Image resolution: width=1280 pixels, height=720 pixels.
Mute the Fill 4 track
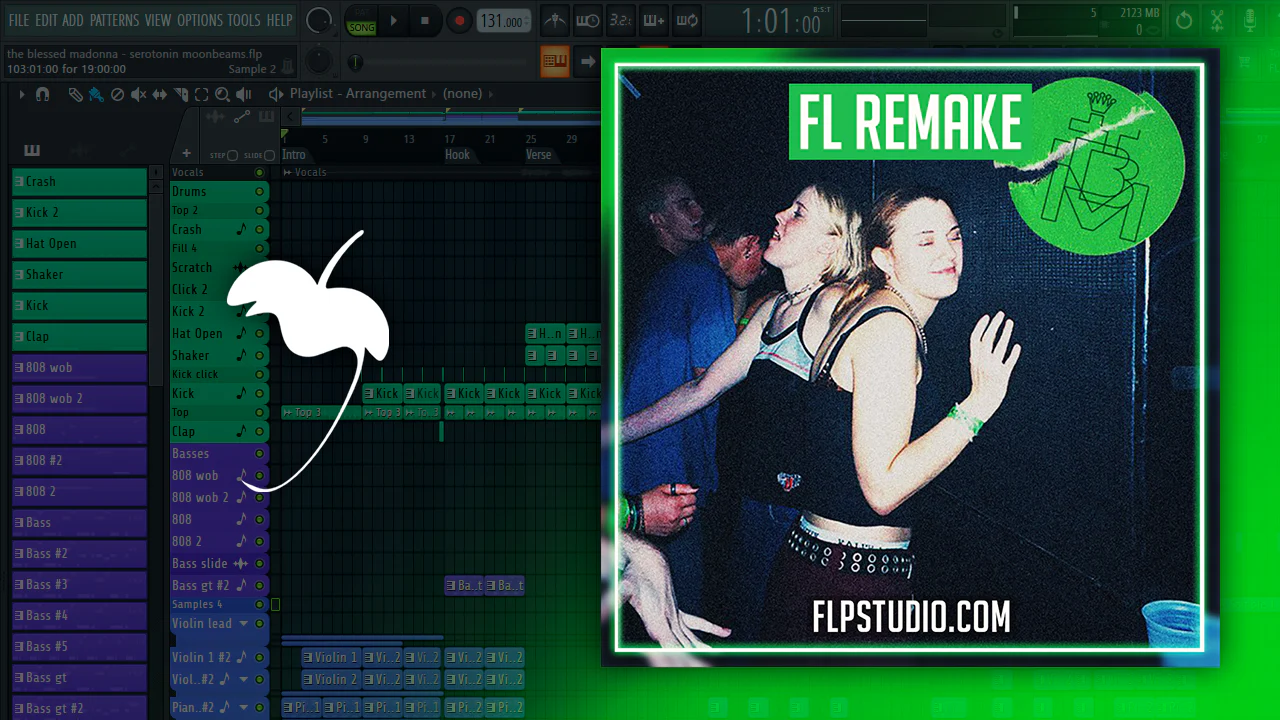tap(260, 248)
